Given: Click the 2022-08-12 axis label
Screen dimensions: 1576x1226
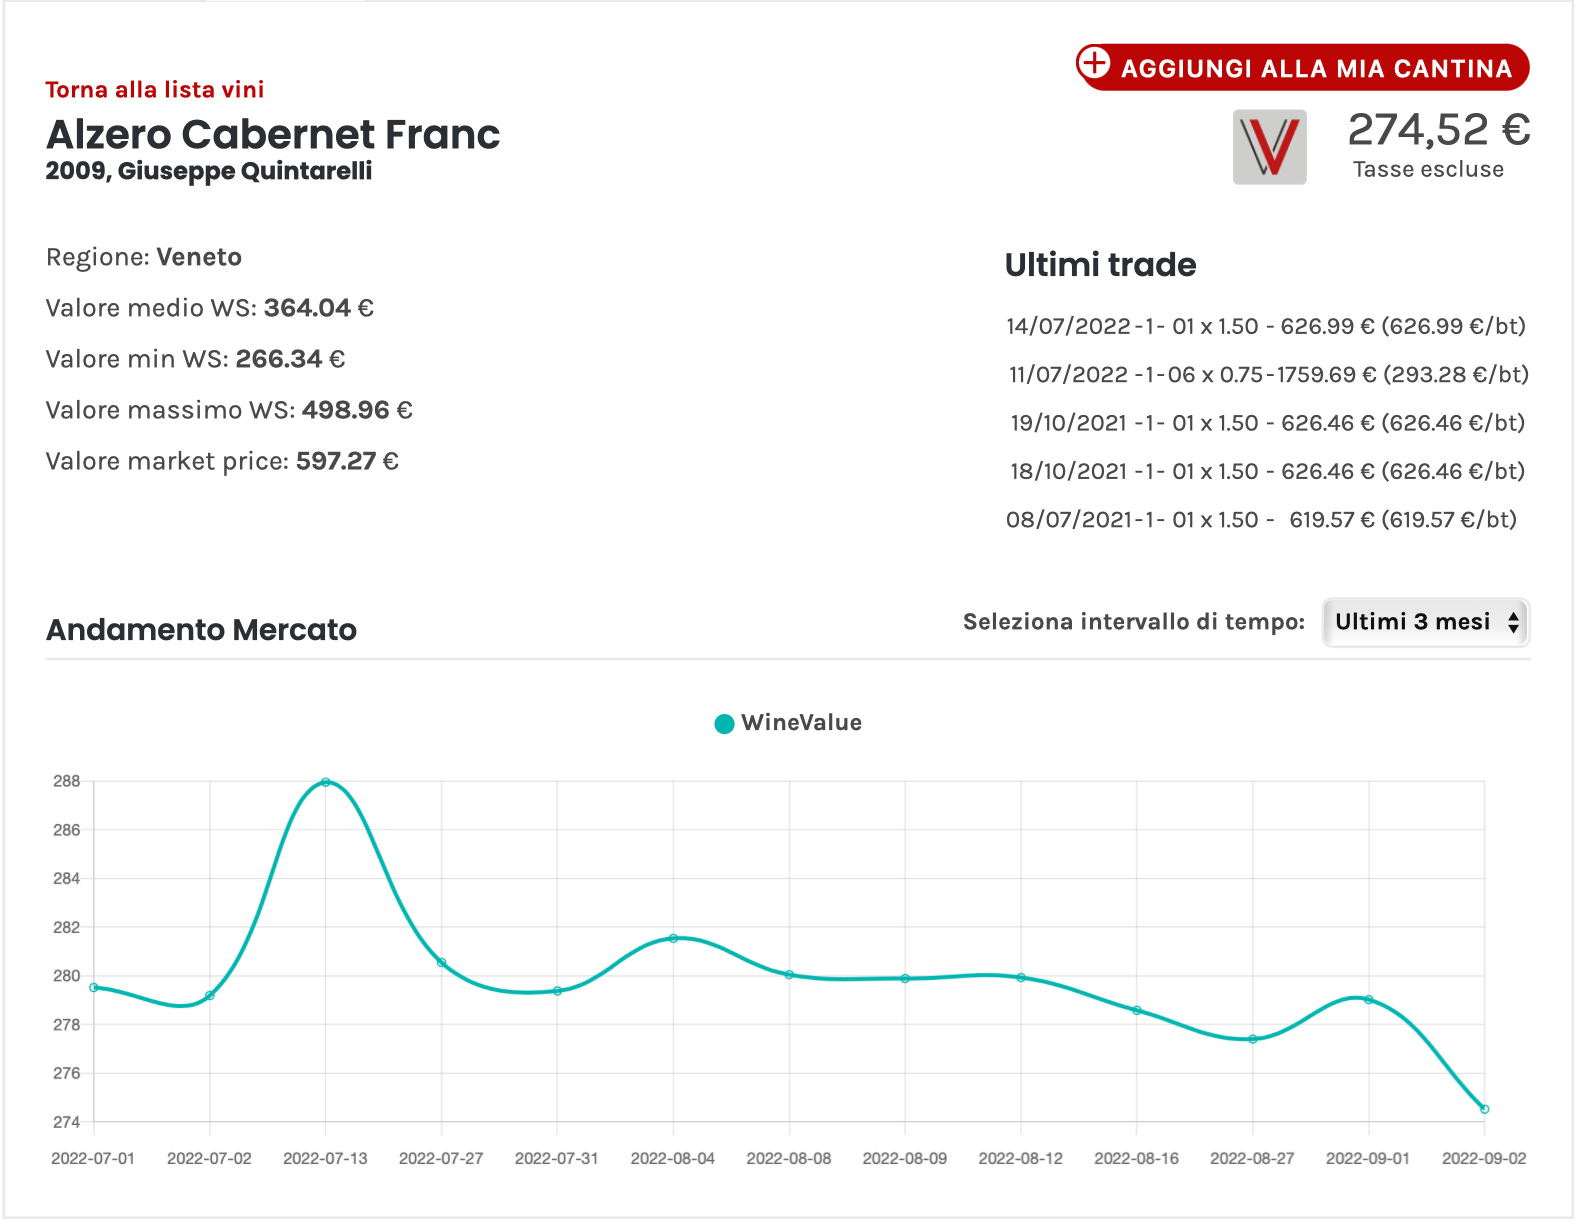Looking at the screenshot, I should (1021, 1159).
